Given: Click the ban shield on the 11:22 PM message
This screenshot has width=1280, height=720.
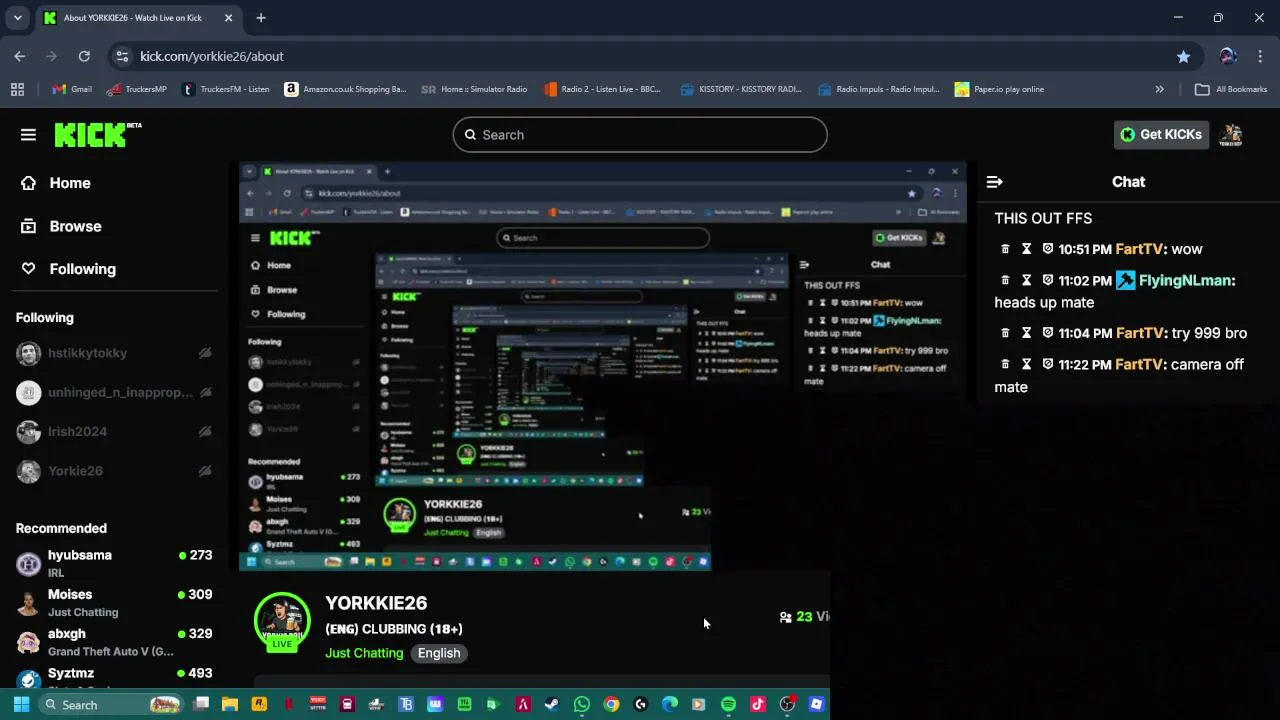Looking at the screenshot, I should 1047,365.
